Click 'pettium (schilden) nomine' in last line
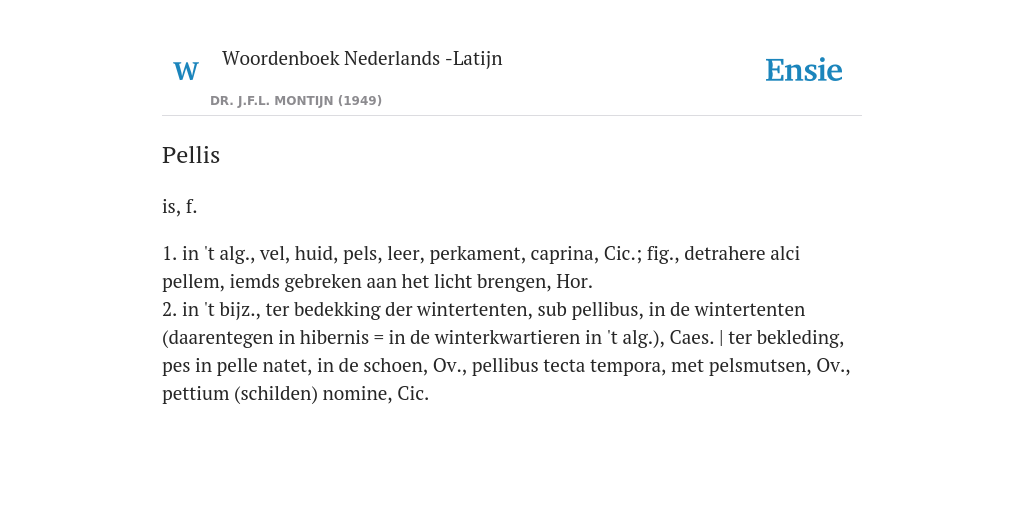The image size is (1024, 512). 277,394
